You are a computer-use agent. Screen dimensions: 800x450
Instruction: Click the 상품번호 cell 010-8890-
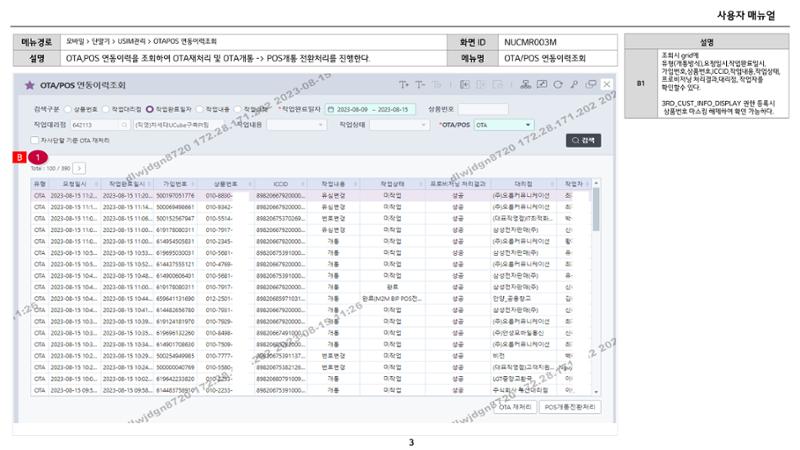[225, 195]
